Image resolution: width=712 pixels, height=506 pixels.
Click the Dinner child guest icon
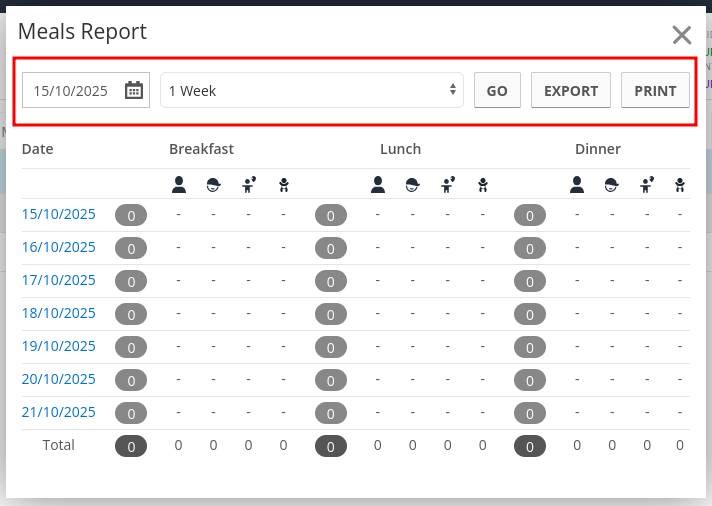click(x=612, y=184)
